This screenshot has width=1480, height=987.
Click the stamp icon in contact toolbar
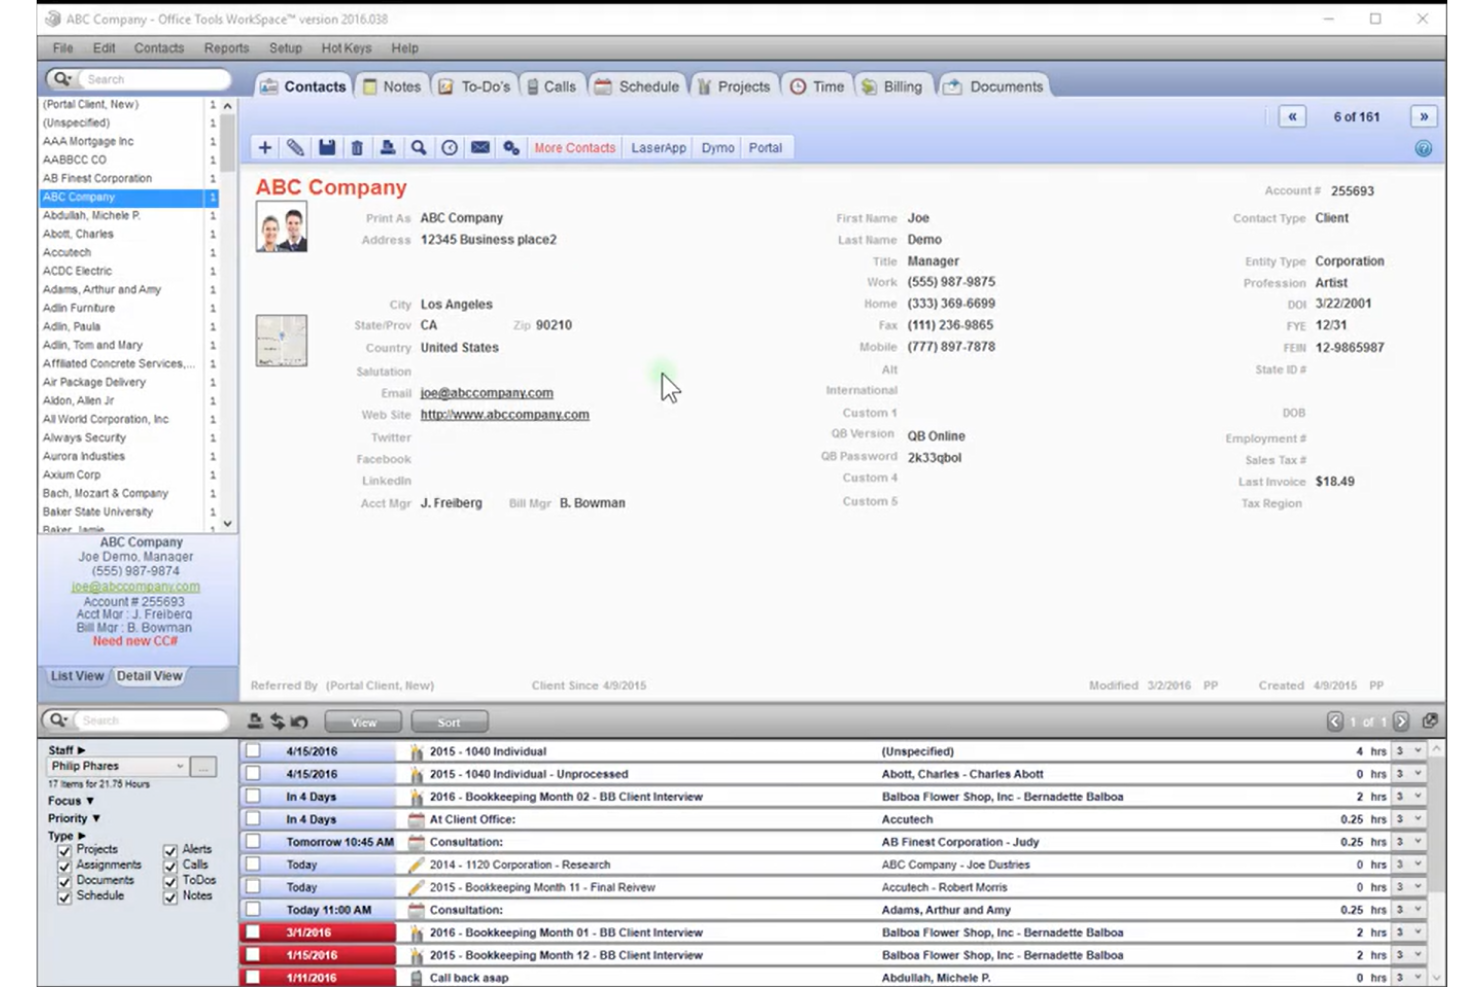[x=387, y=148]
